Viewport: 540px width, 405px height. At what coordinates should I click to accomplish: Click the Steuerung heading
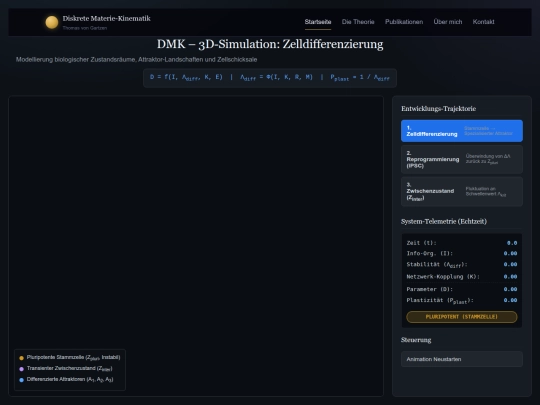pos(416,340)
